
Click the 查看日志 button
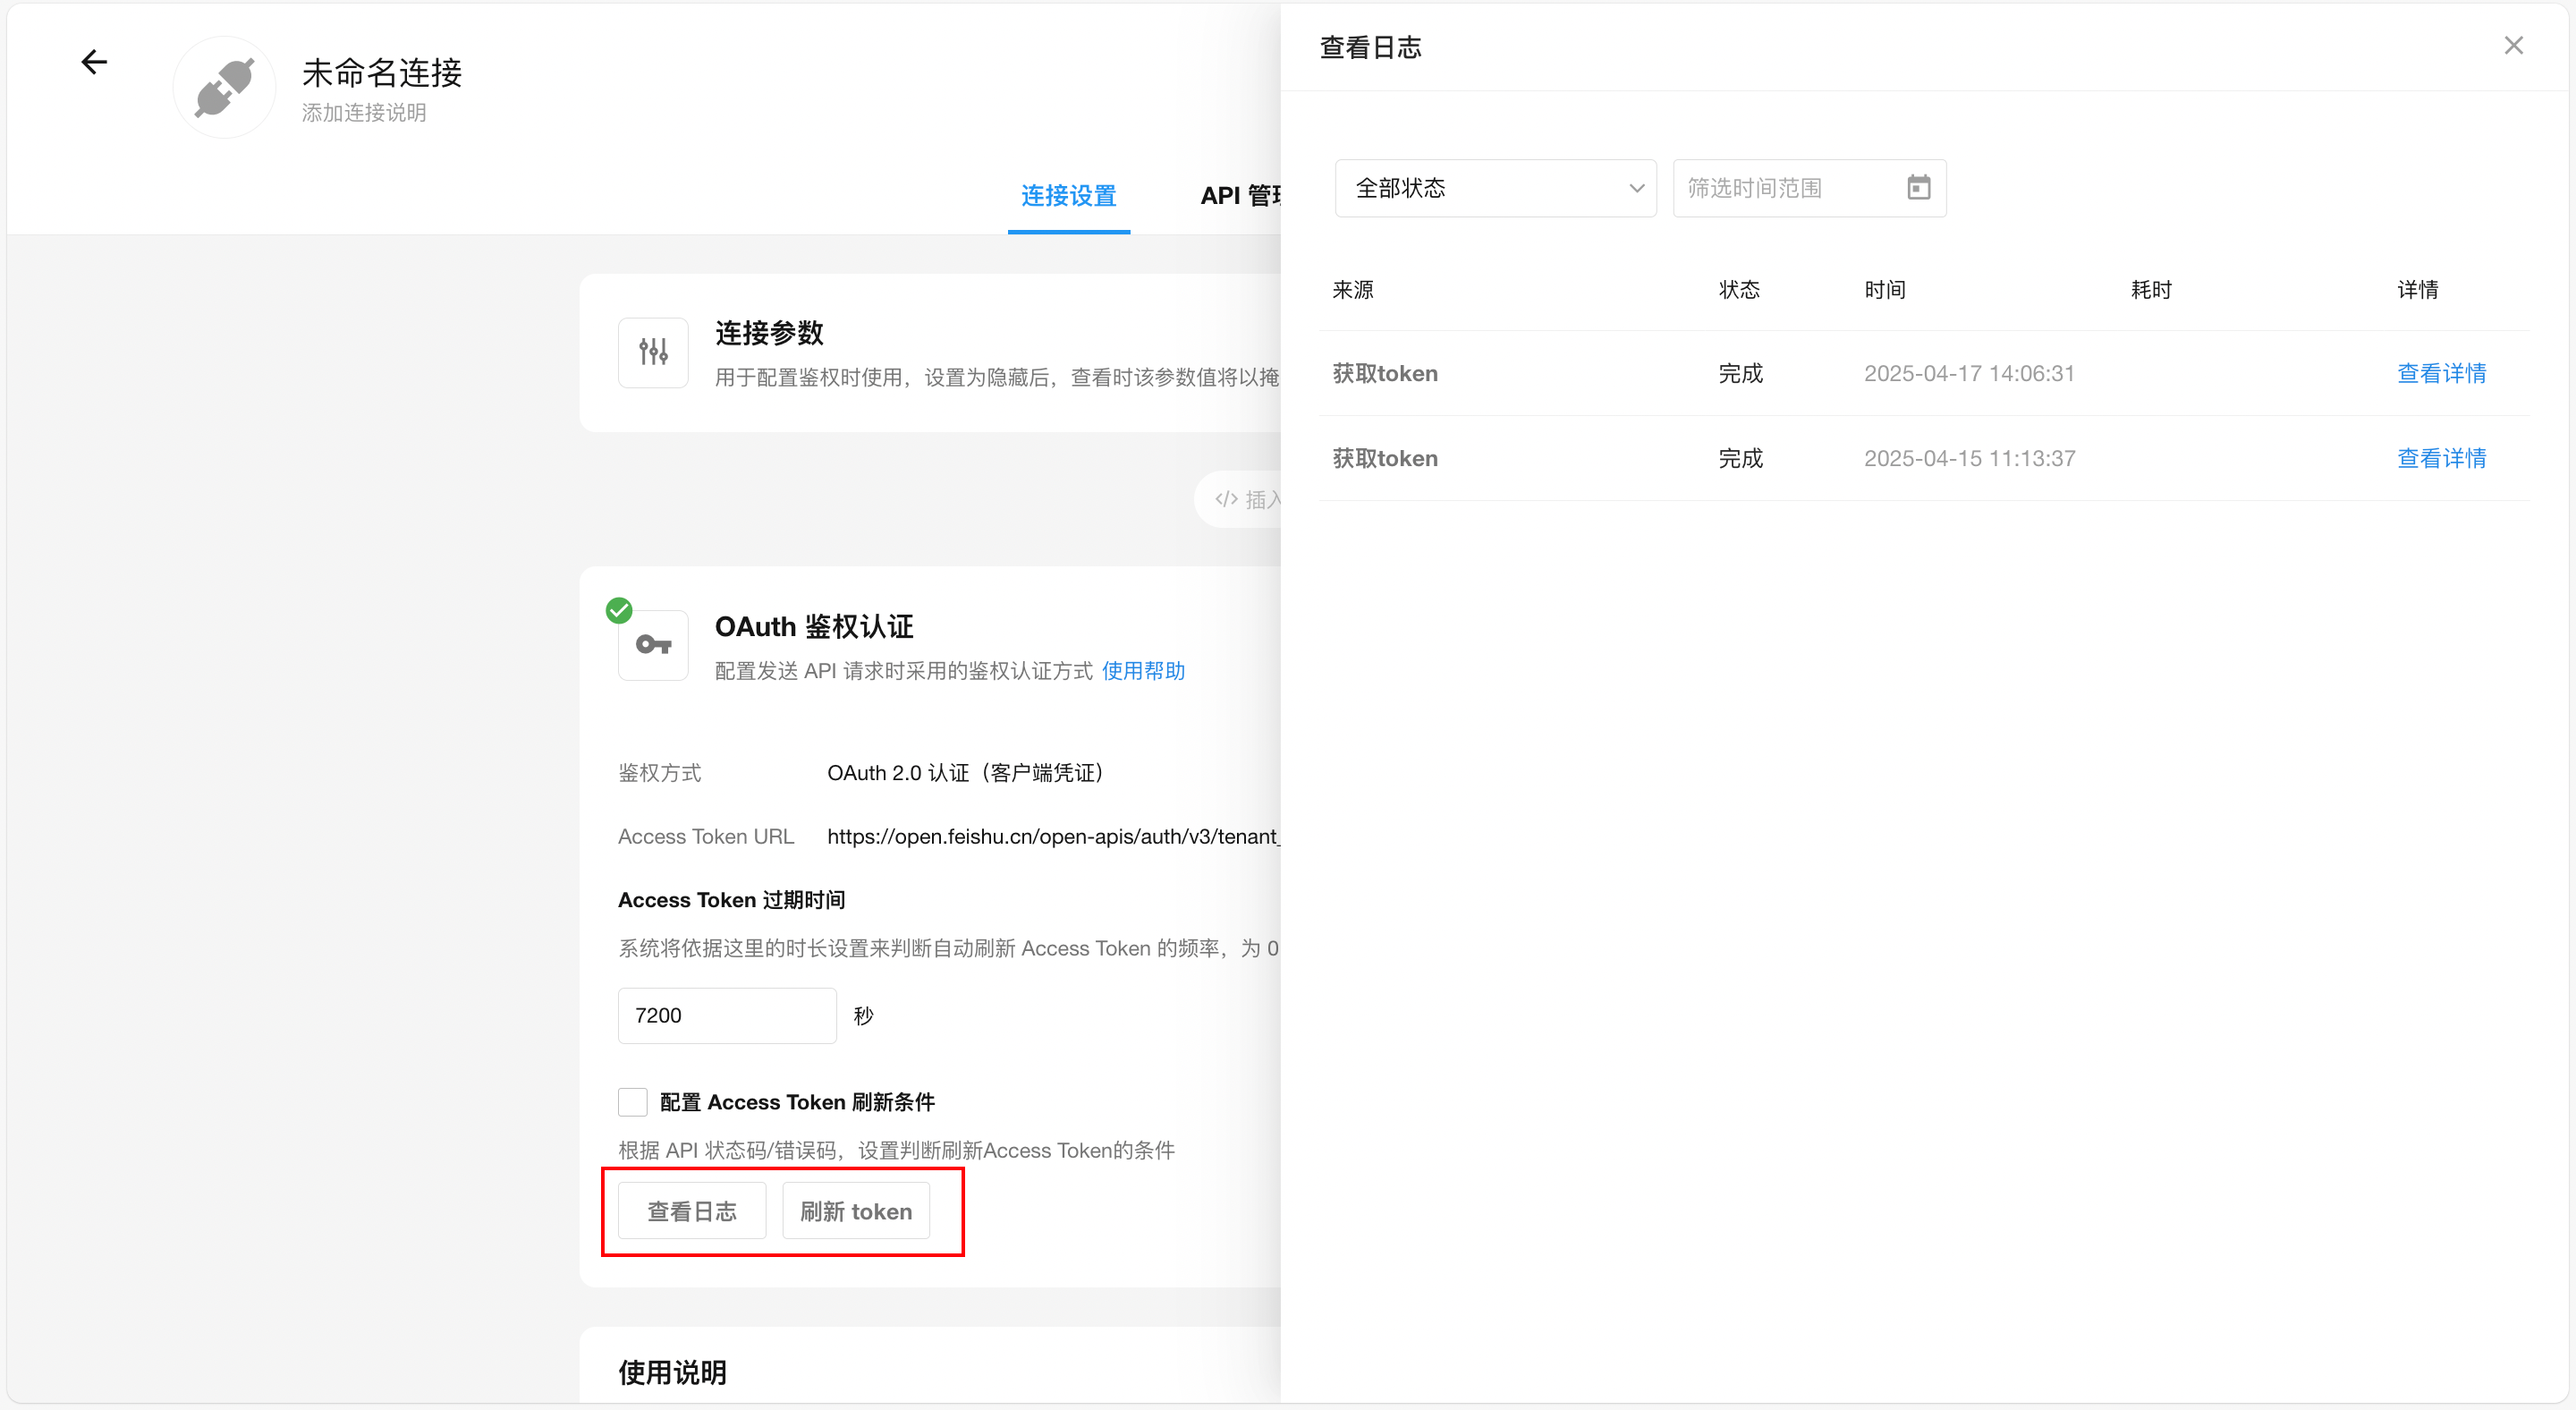click(x=692, y=1211)
